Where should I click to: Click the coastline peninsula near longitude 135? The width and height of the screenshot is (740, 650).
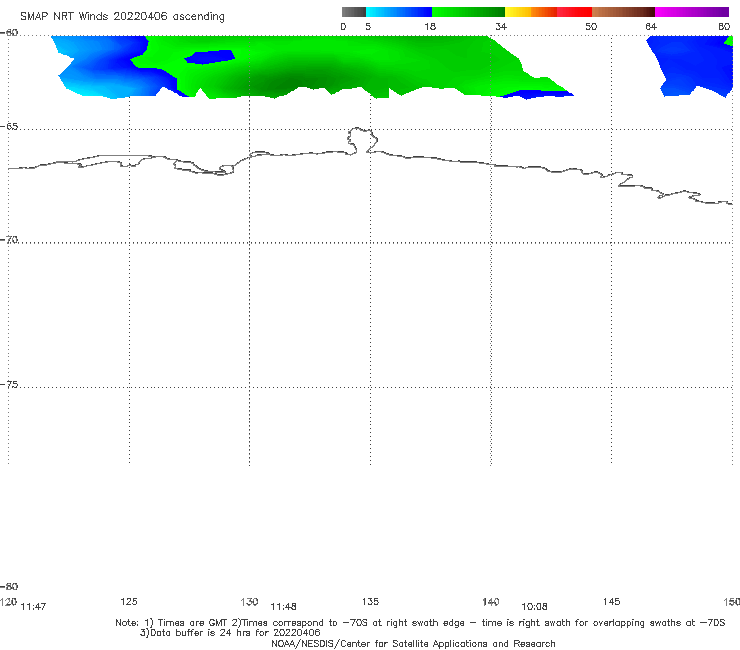click(x=362, y=140)
